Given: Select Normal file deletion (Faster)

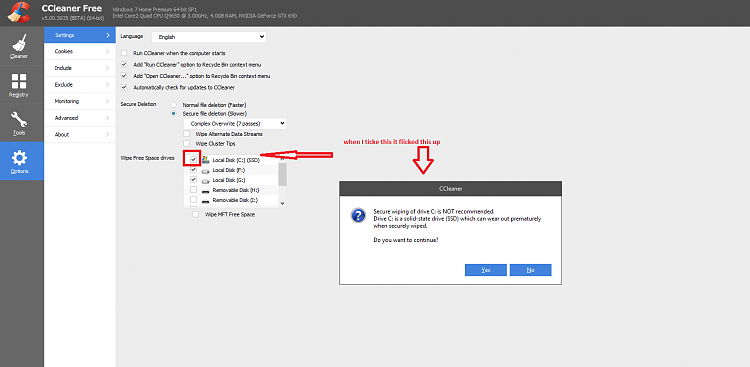Looking at the screenshot, I should pos(174,104).
